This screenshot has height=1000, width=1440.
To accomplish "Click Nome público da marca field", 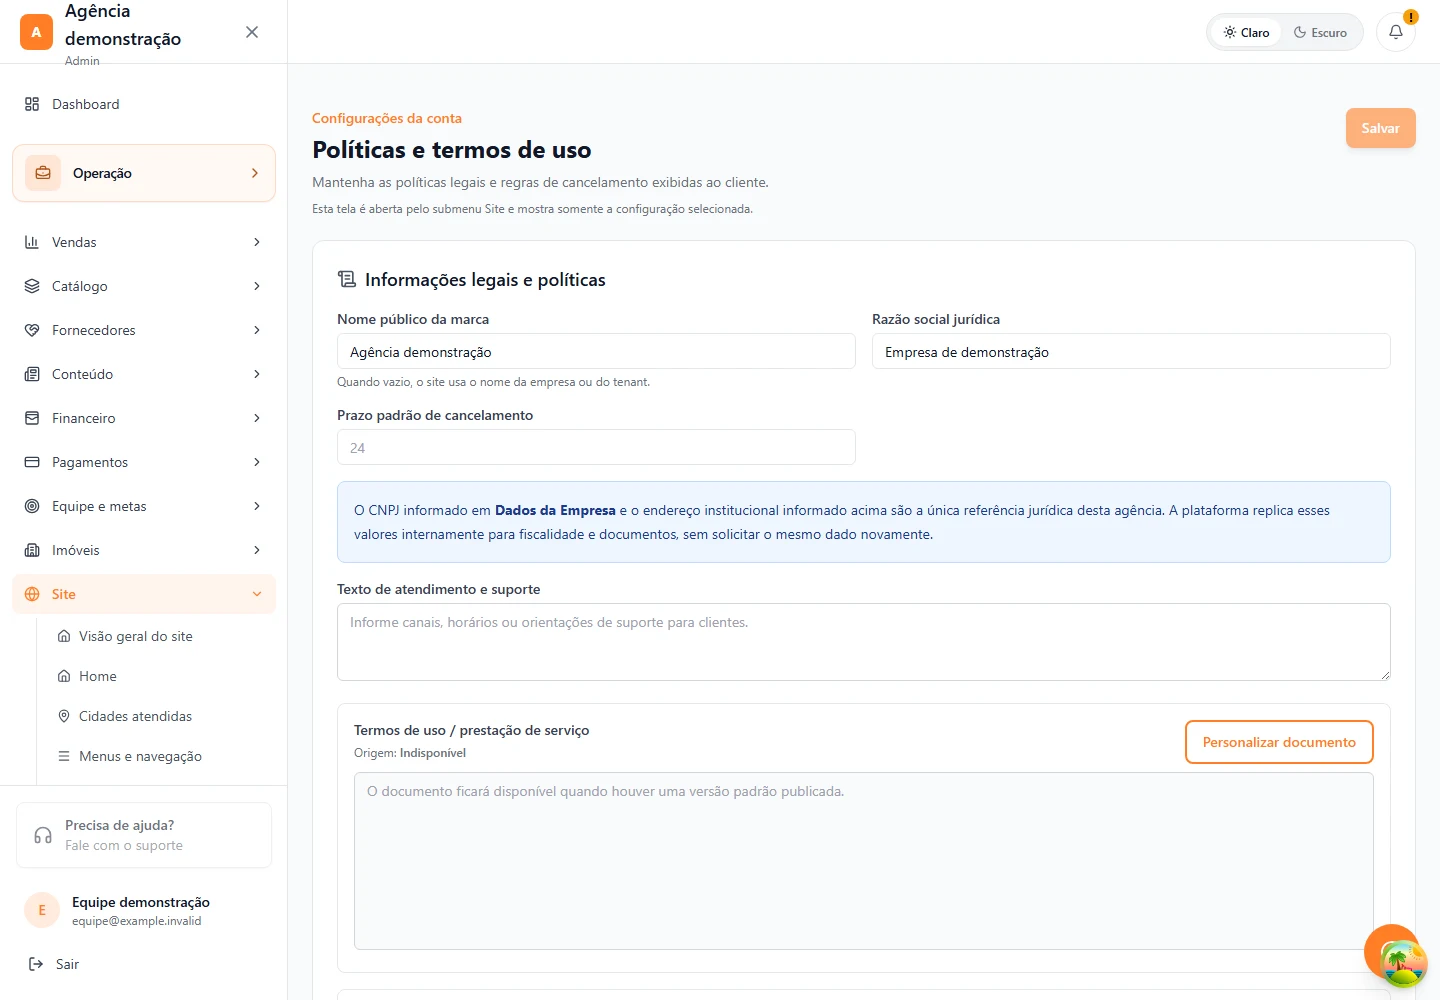I will (596, 351).
